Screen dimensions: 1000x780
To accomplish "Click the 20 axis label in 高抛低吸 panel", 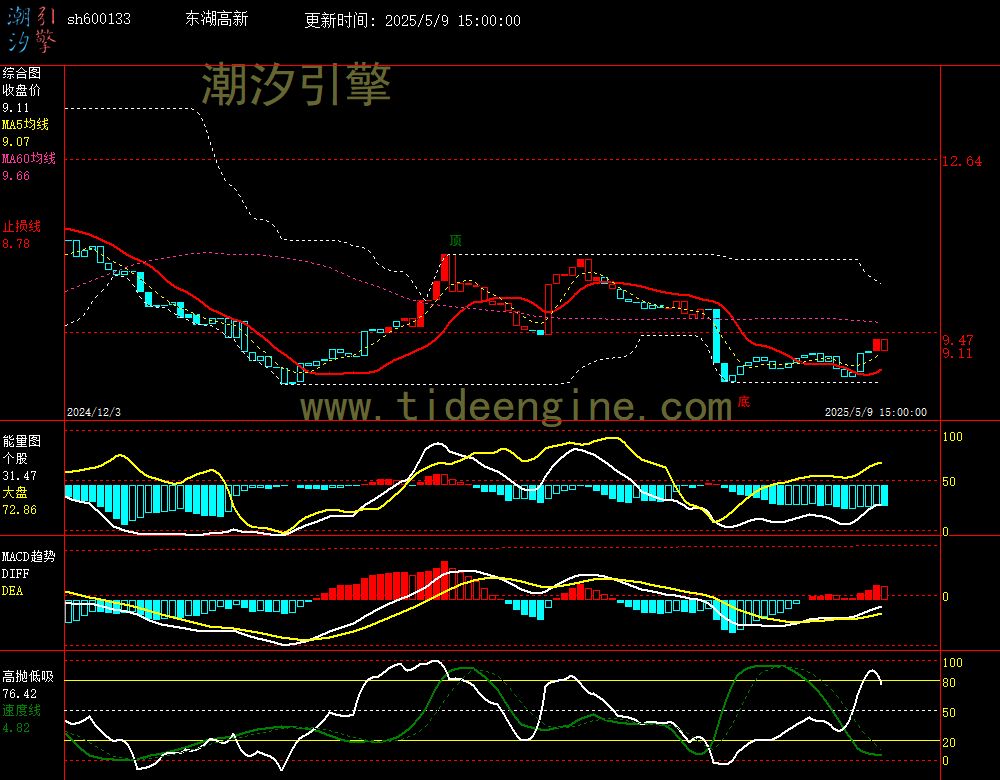I will [x=950, y=743].
